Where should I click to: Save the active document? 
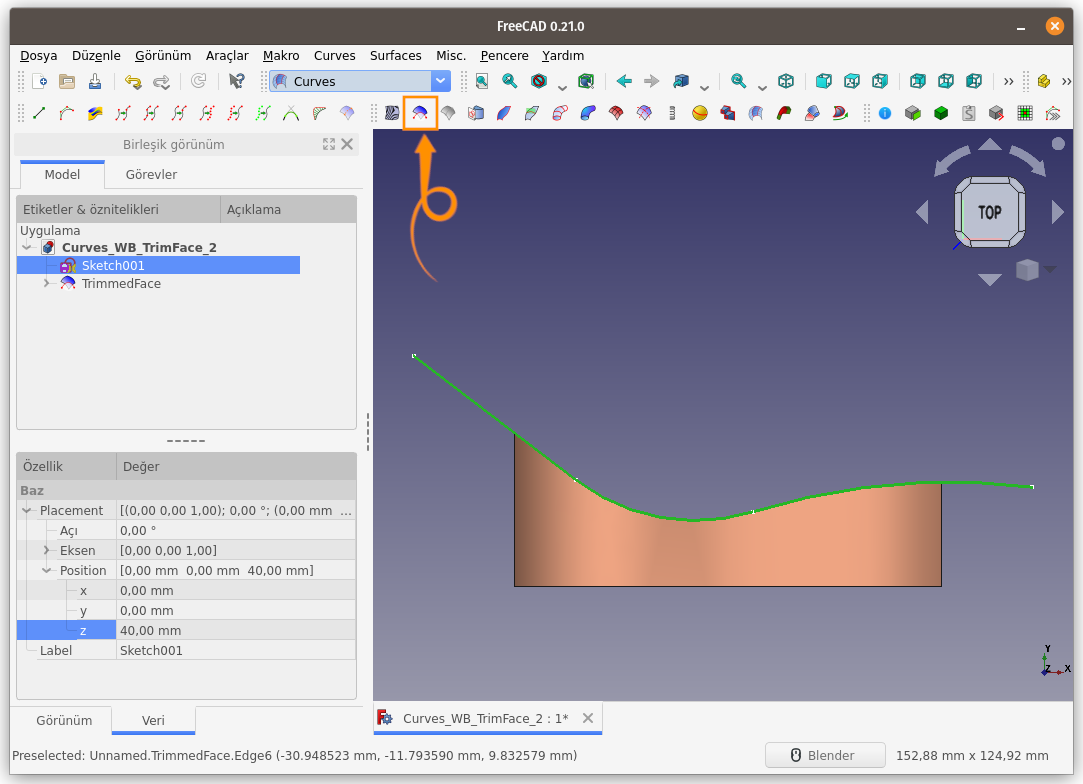pos(96,81)
